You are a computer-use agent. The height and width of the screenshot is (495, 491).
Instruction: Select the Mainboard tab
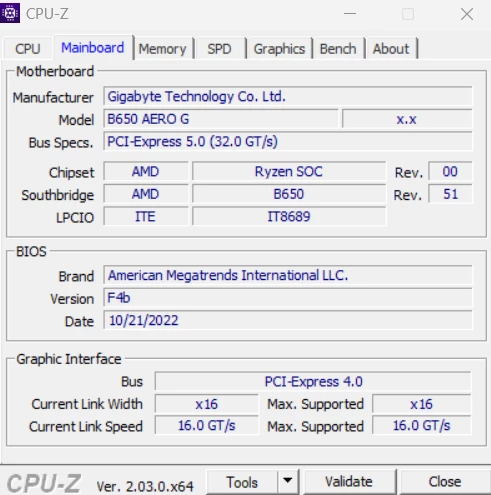coord(93,48)
